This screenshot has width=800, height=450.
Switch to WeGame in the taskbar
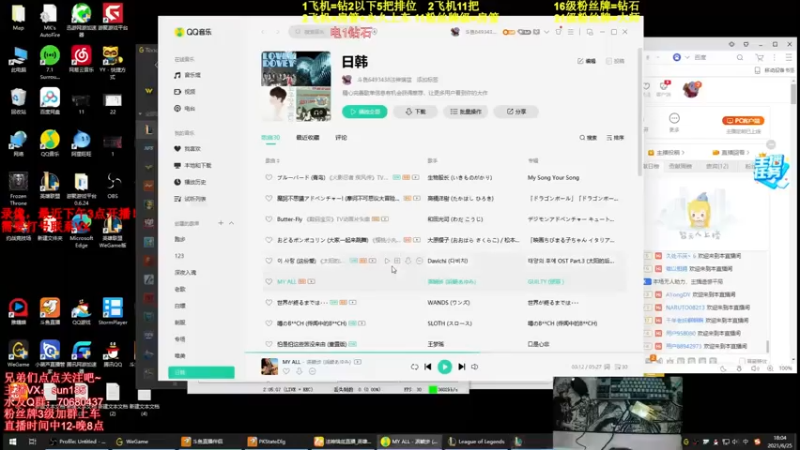(x=132, y=441)
